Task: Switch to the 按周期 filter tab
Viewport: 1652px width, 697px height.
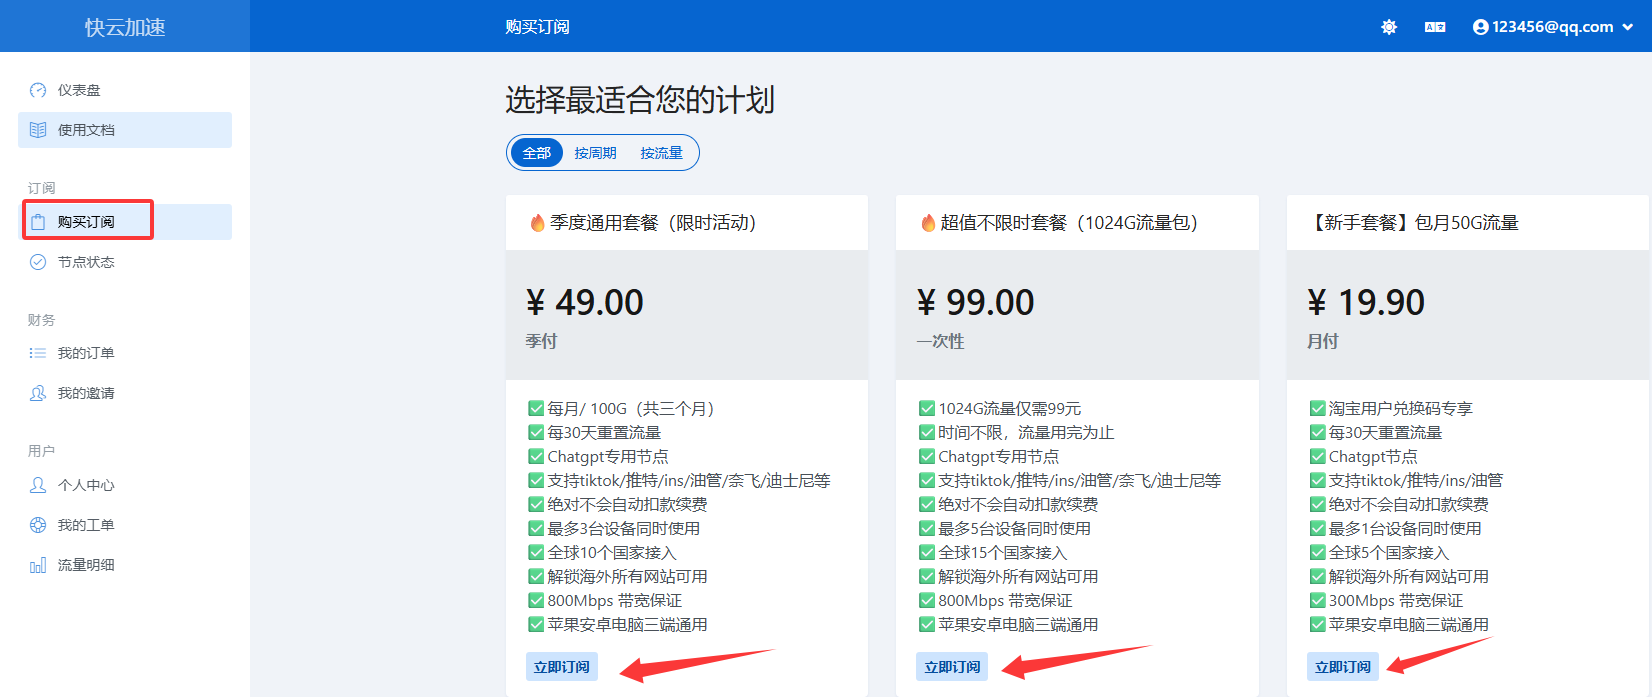Action: point(595,153)
